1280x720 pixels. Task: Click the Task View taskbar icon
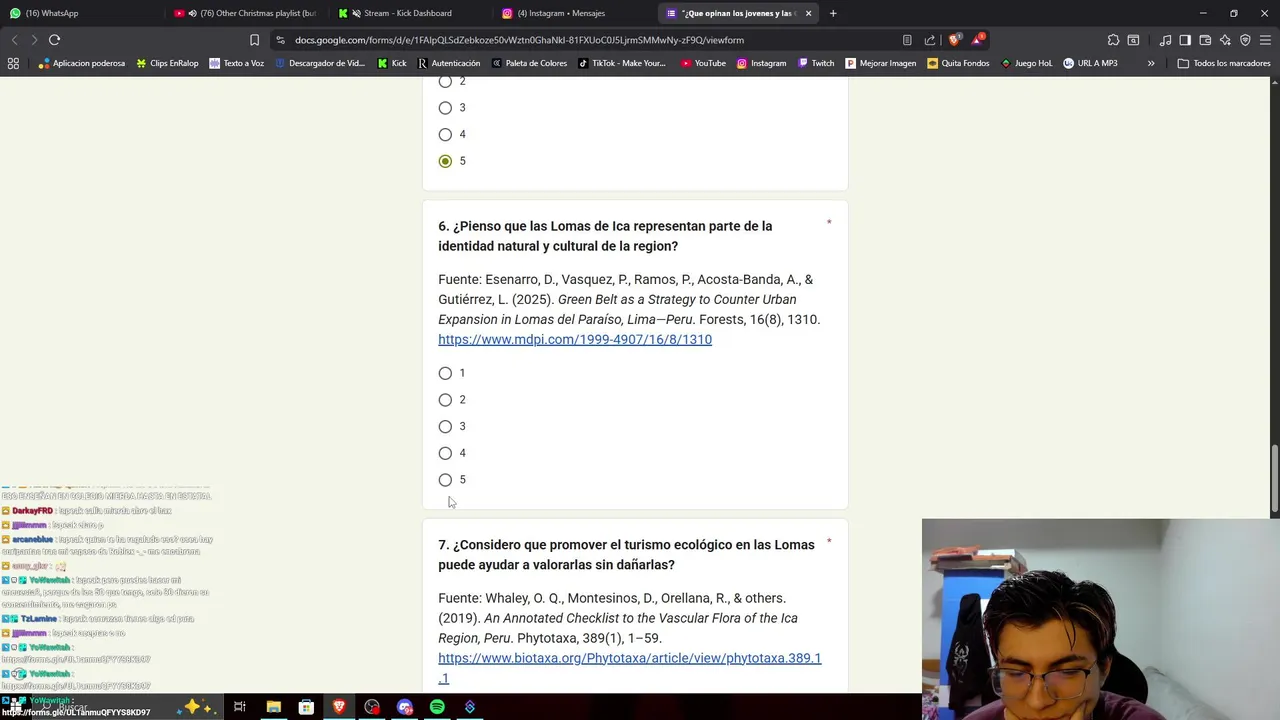[x=240, y=707]
